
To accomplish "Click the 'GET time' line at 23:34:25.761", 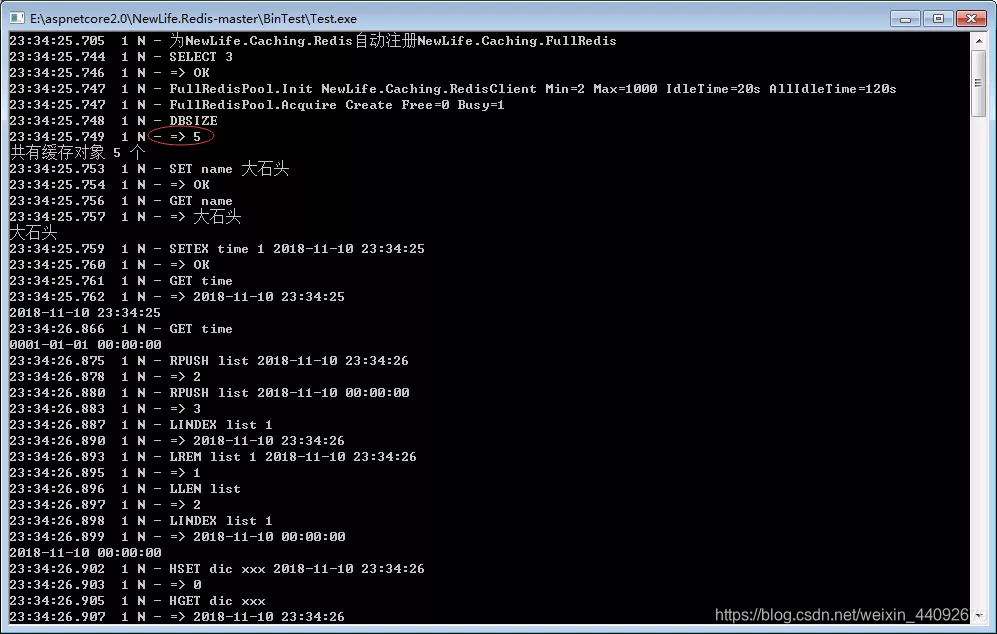I will click(x=121, y=280).
